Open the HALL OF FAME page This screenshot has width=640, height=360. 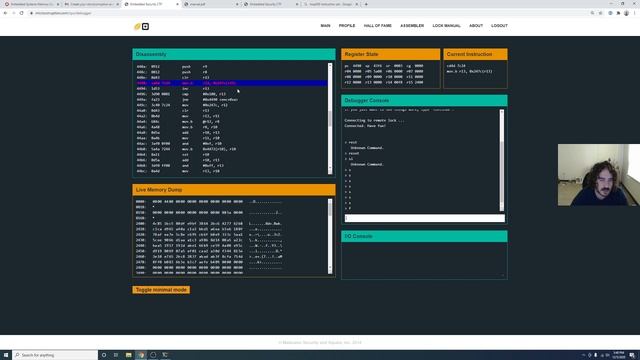pos(378,26)
